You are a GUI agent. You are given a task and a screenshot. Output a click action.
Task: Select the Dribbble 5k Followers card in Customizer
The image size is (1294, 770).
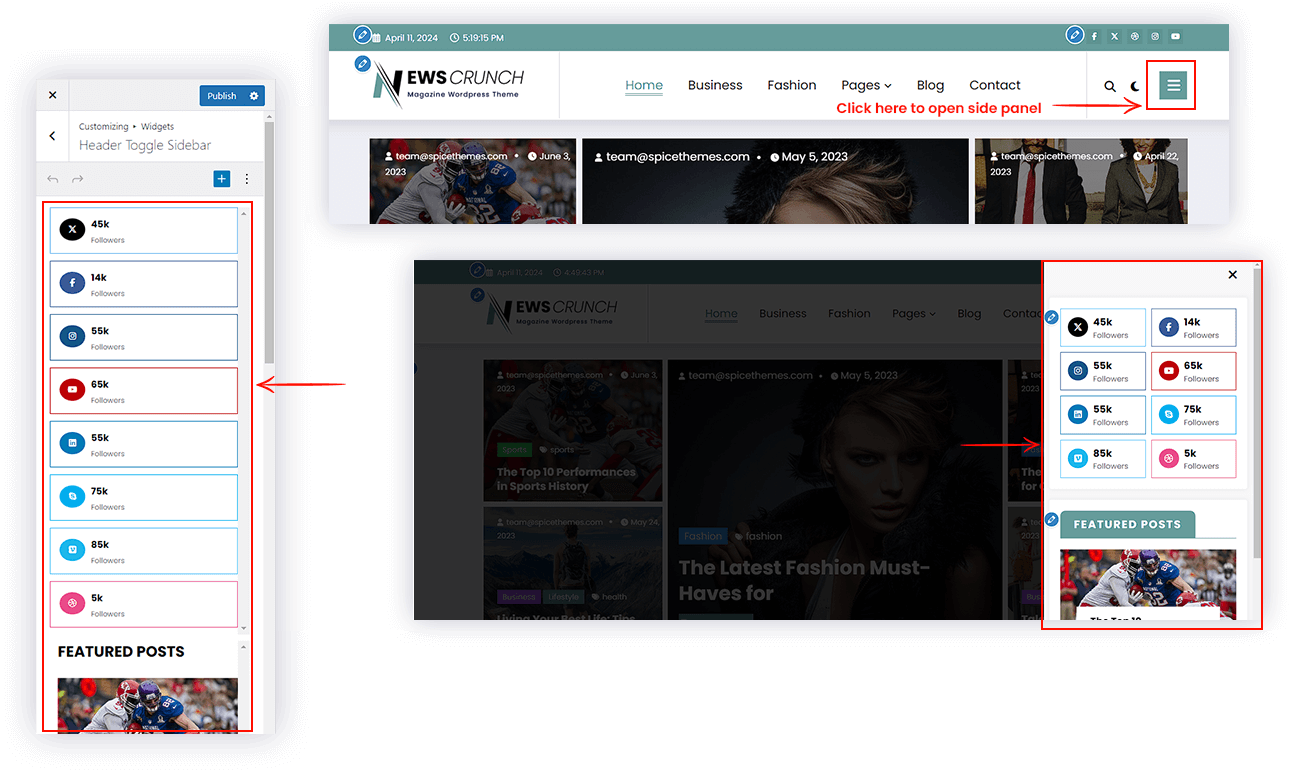click(144, 604)
